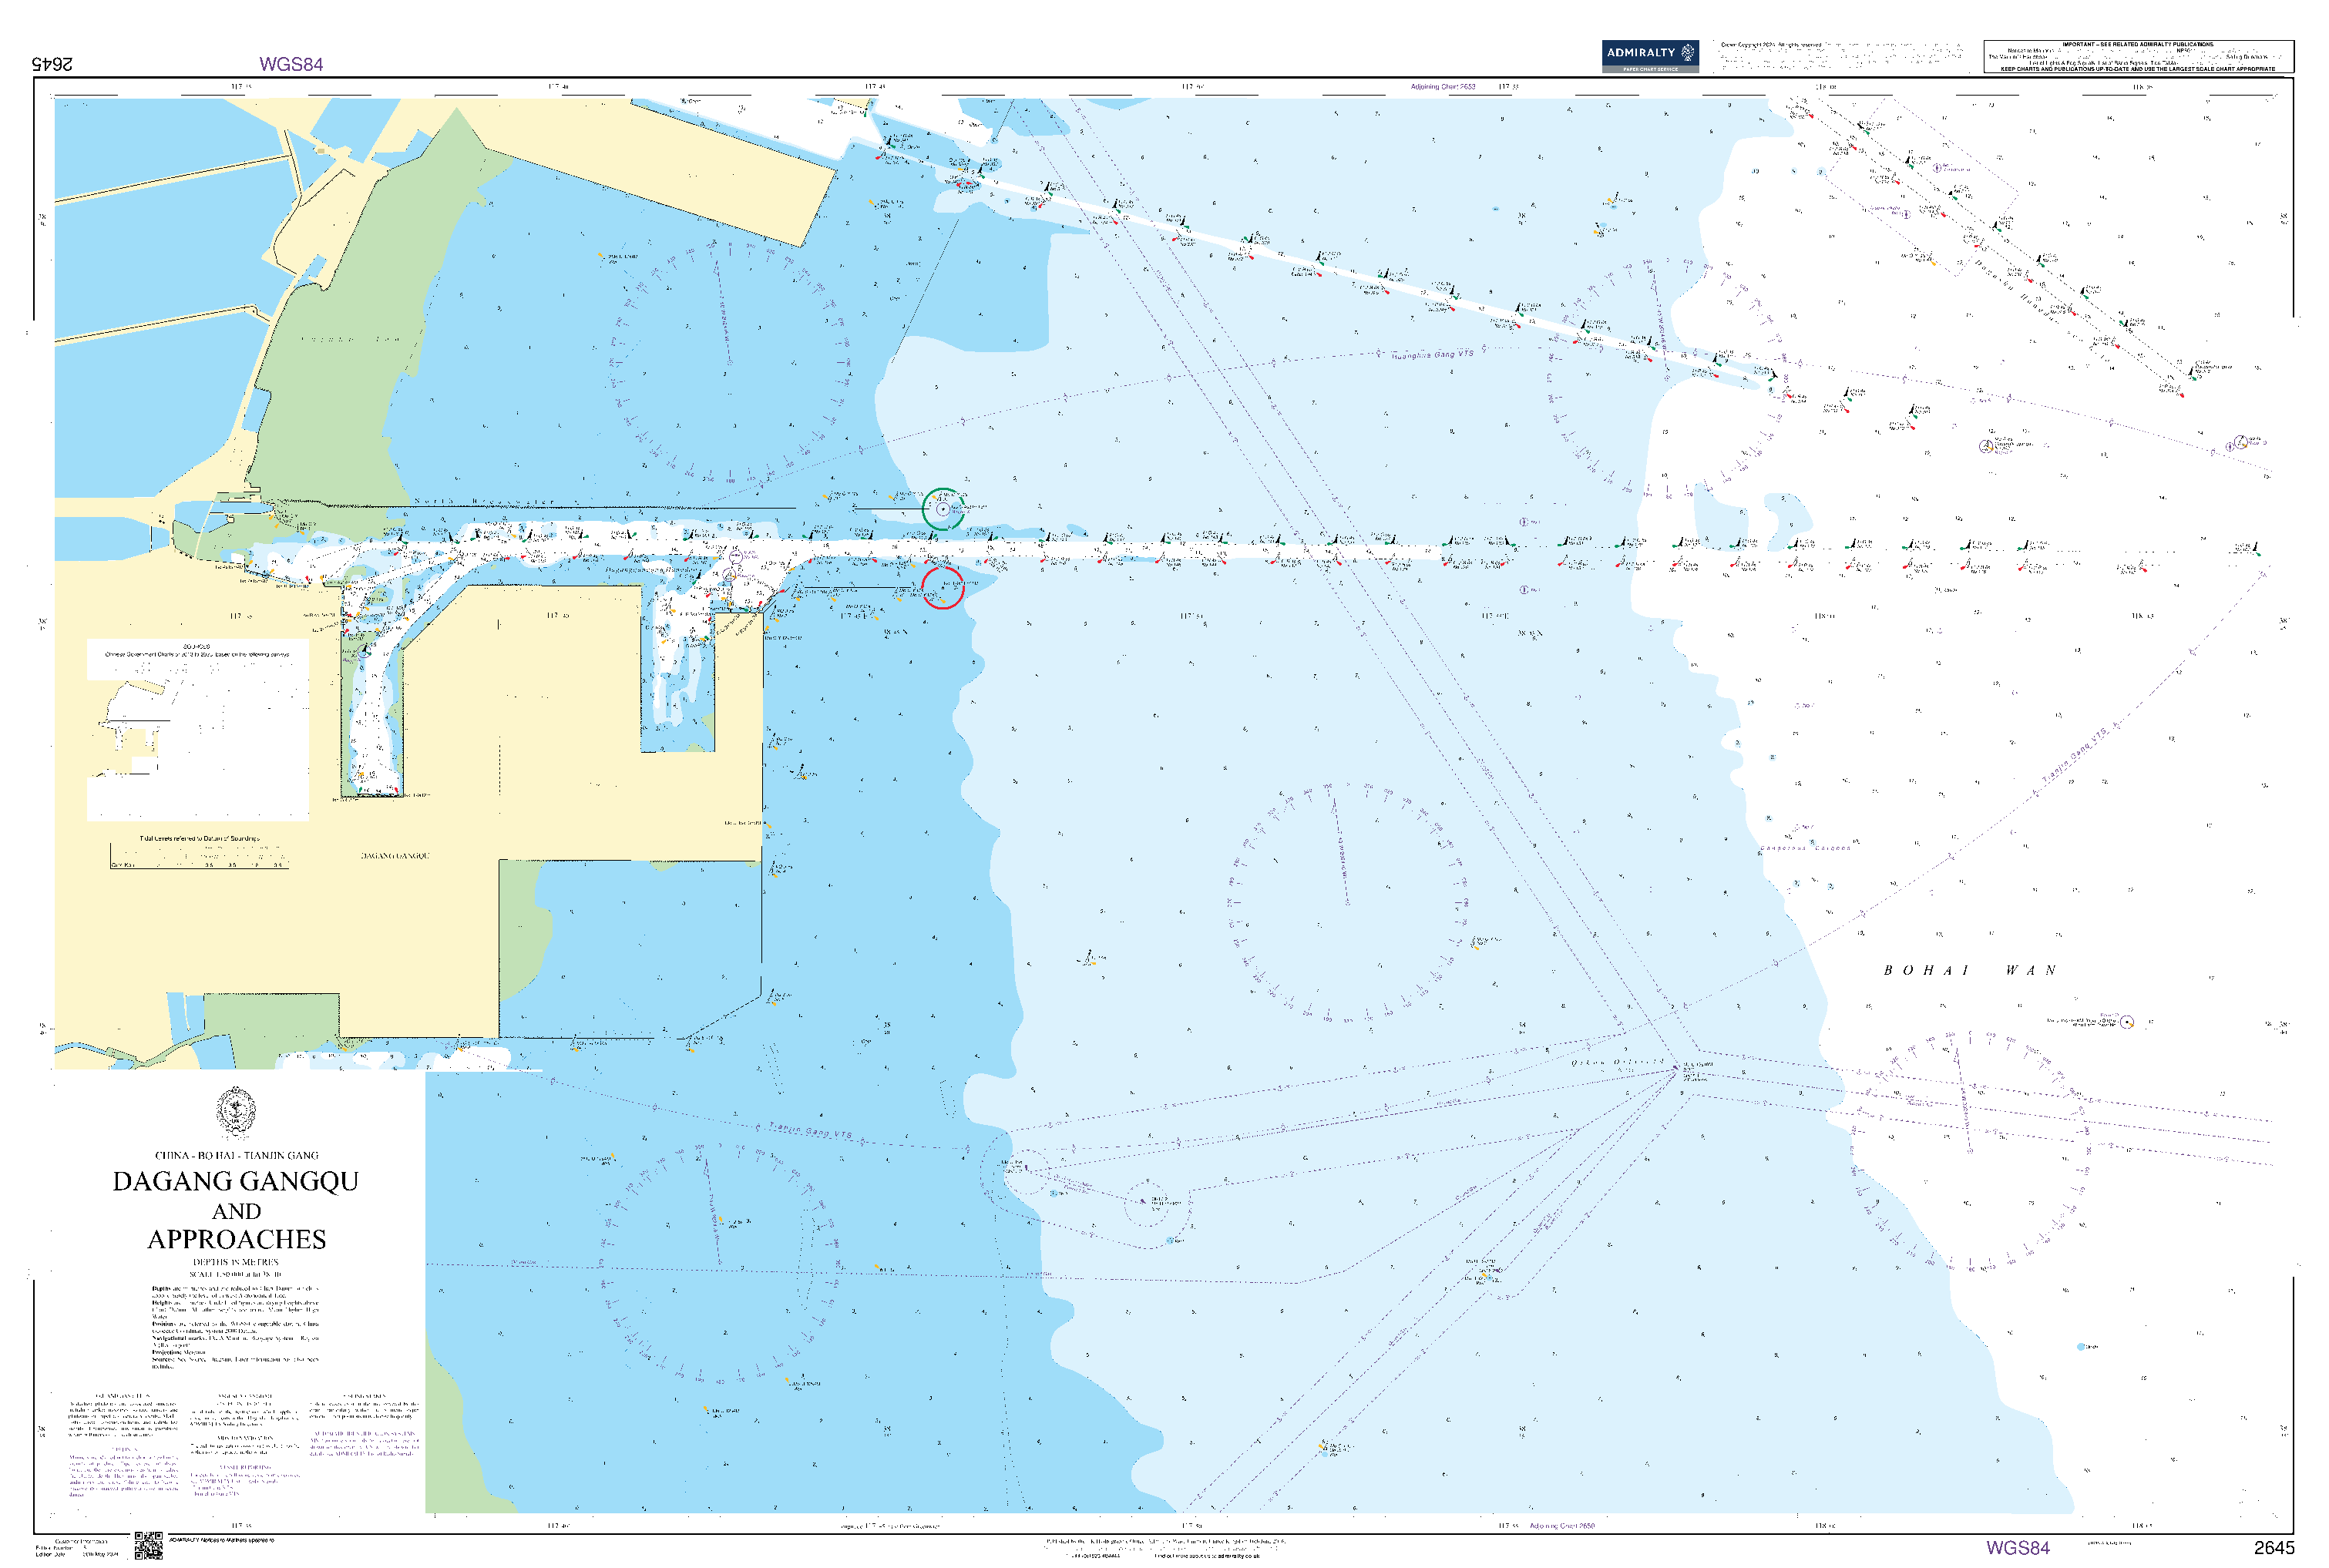Viewport: 2329px width, 1568px height.
Task: Click the WGS84 label at bottom right
Action: pyautogui.click(x=2017, y=1548)
